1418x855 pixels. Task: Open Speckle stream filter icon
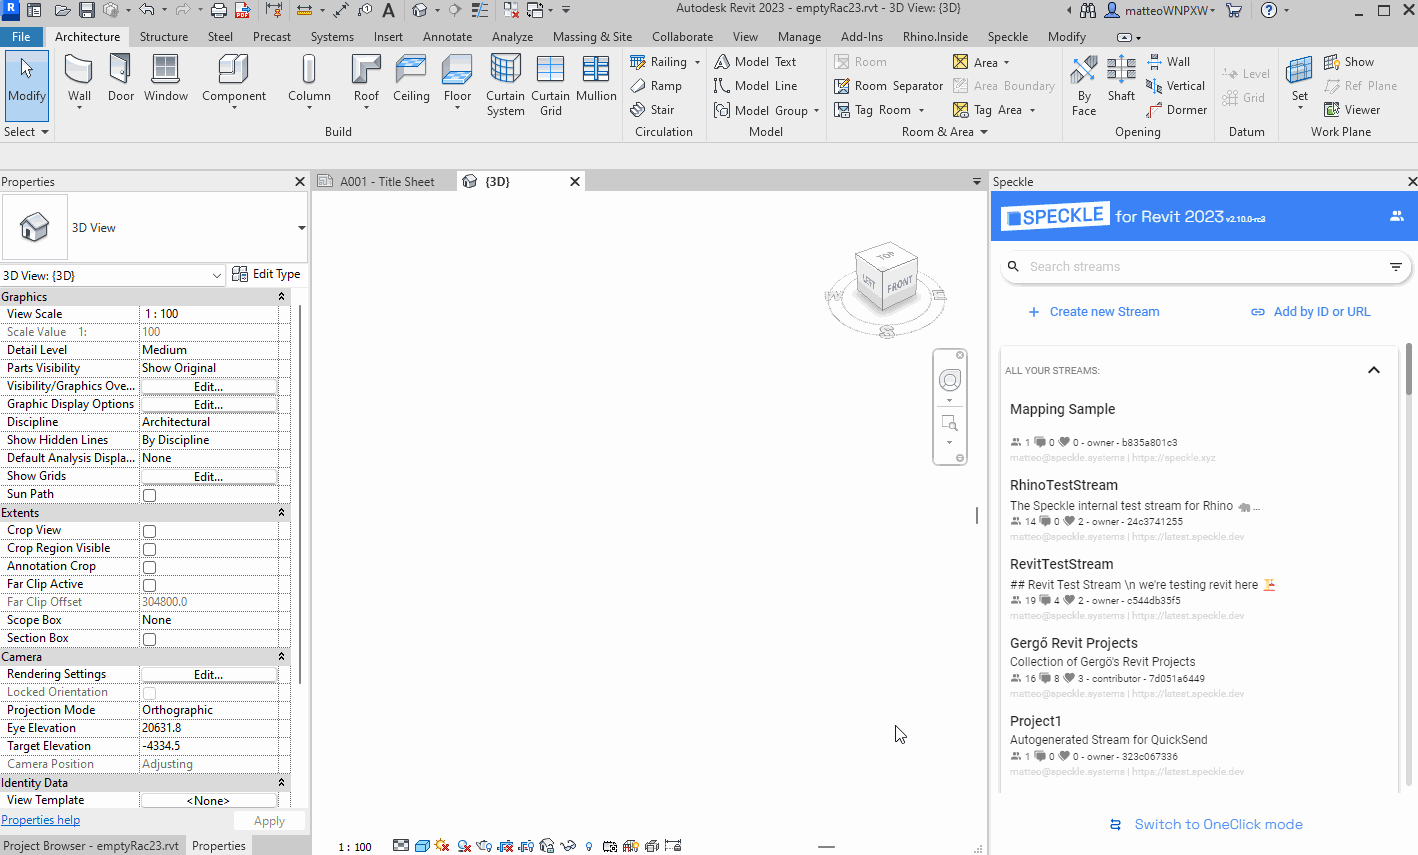[1395, 267]
